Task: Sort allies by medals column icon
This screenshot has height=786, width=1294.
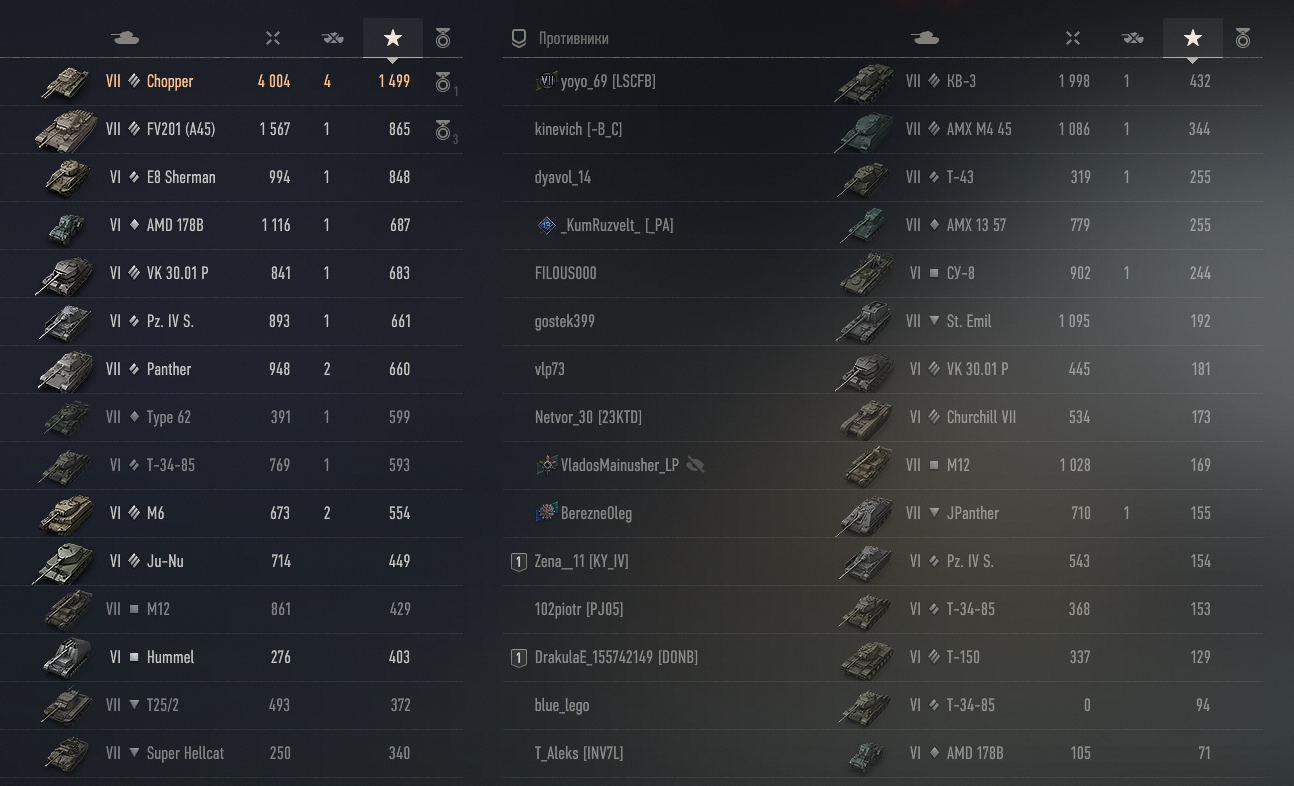Action: click(x=443, y=38)
